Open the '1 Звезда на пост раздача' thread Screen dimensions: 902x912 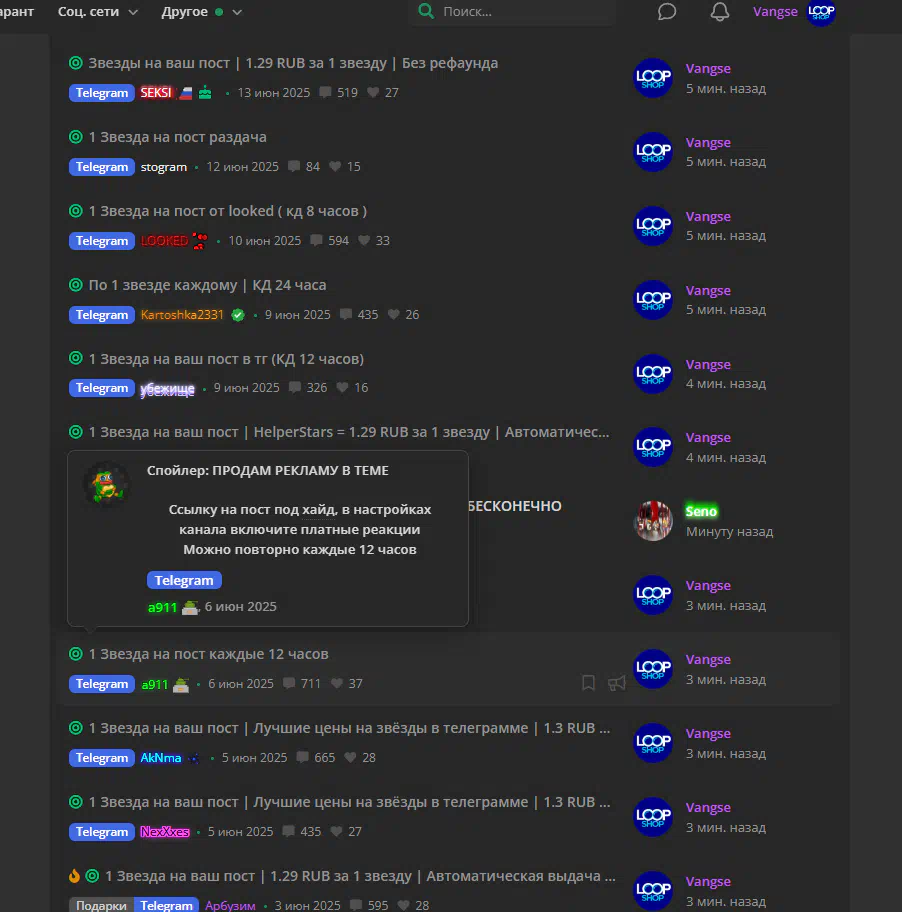pos(177,137)
